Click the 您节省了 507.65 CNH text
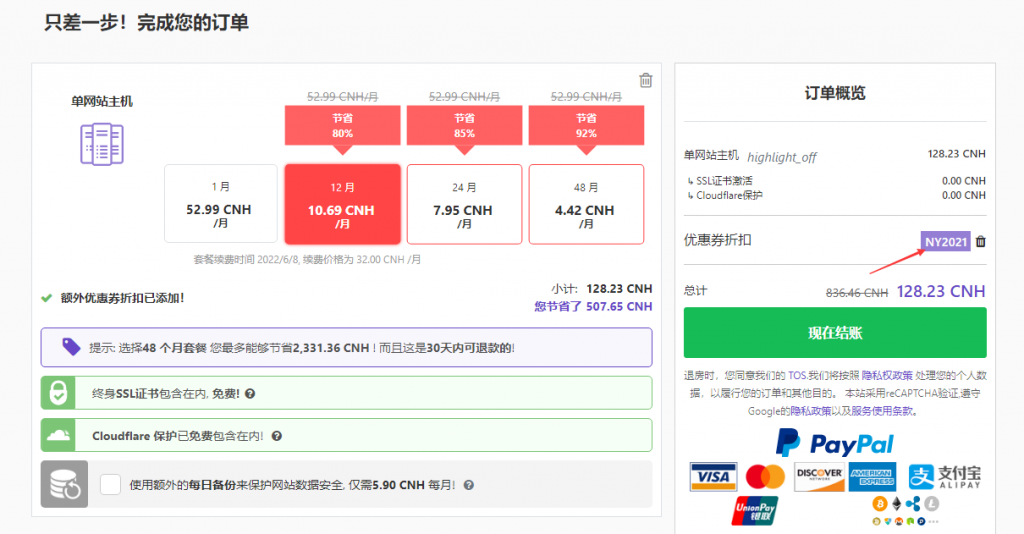The image size is (1024, 534). click(x=593, y=306)
